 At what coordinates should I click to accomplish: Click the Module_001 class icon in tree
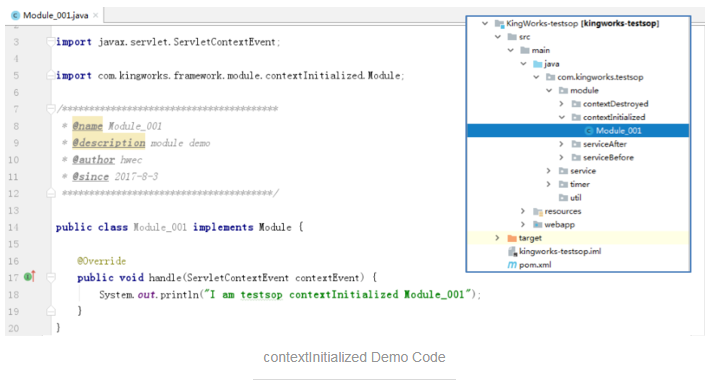589,131
